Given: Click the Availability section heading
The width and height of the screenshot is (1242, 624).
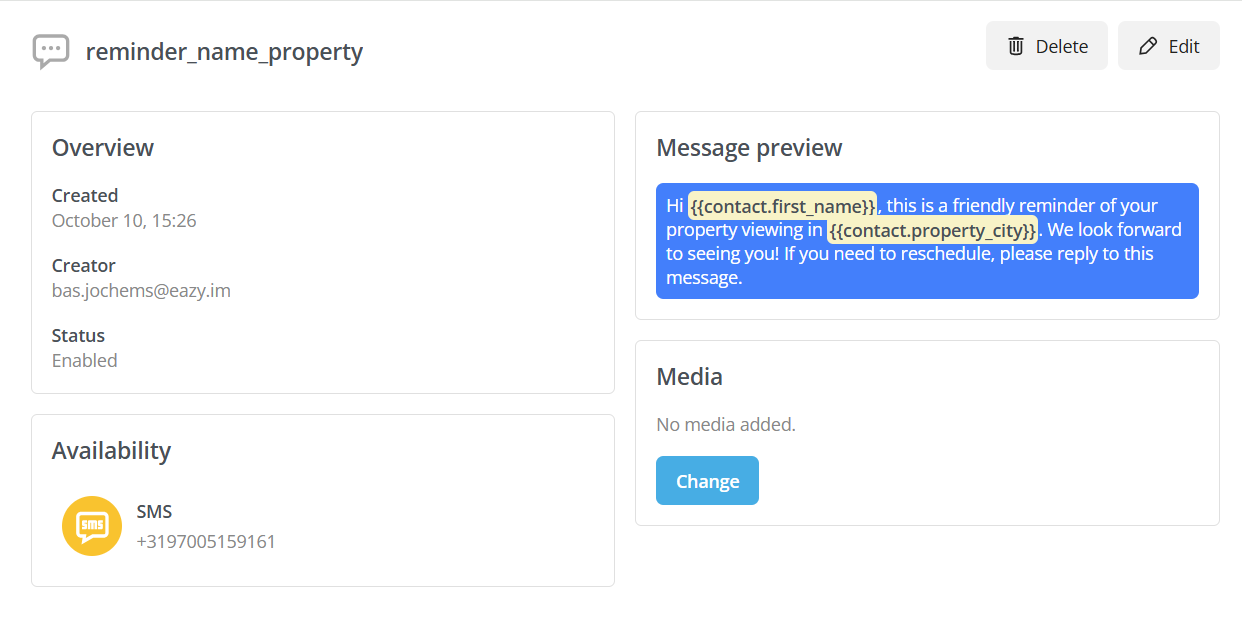Looking at the screenshot, I should (111, 451).
